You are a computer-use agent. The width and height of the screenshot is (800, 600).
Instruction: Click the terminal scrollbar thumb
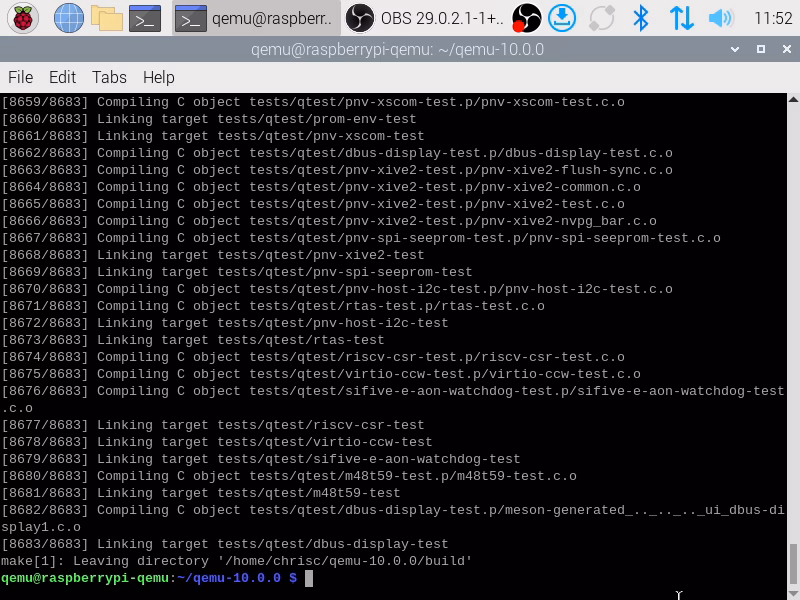(x=793, y=563)
